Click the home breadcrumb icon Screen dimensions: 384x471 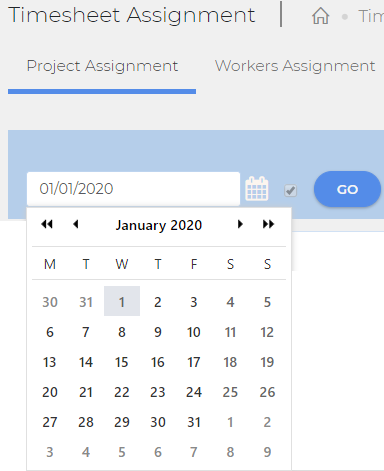[x=321, y=16]
